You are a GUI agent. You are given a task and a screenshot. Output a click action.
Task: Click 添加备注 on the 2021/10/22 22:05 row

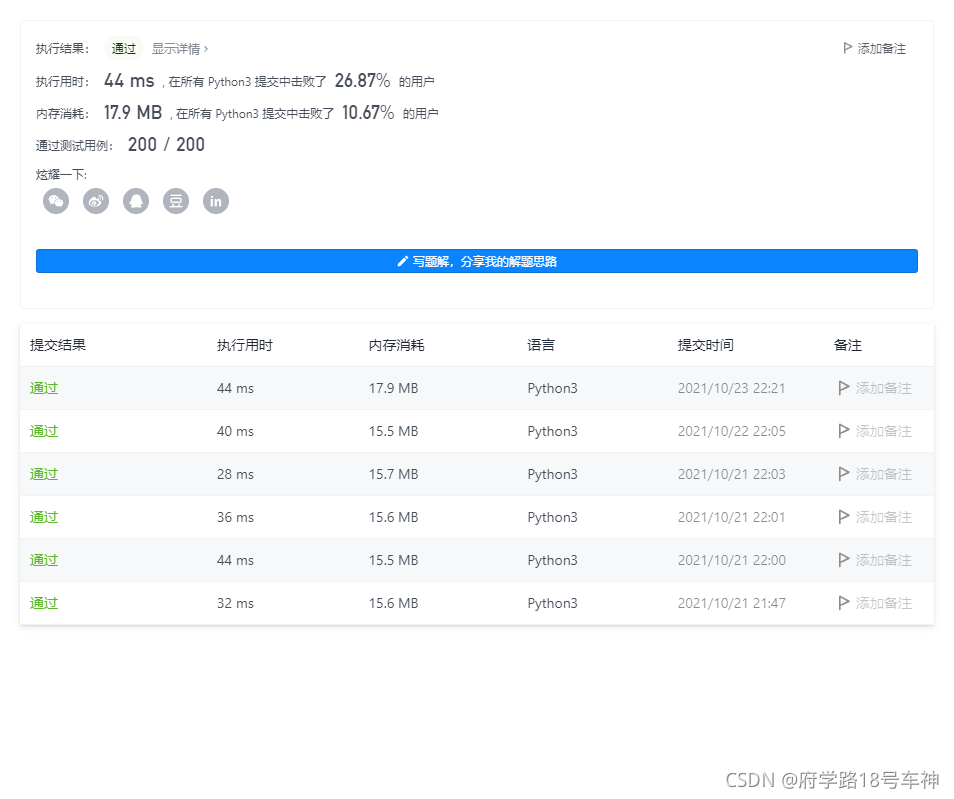click(876, 431)
